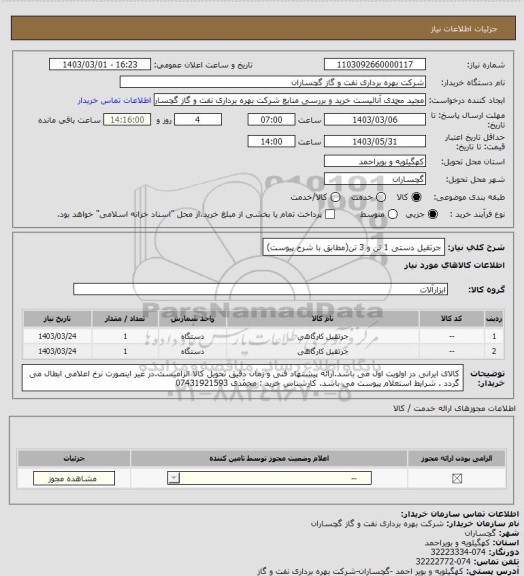Click phone number 32222772-074
The image size is (524, 576).
pos(443,561)
